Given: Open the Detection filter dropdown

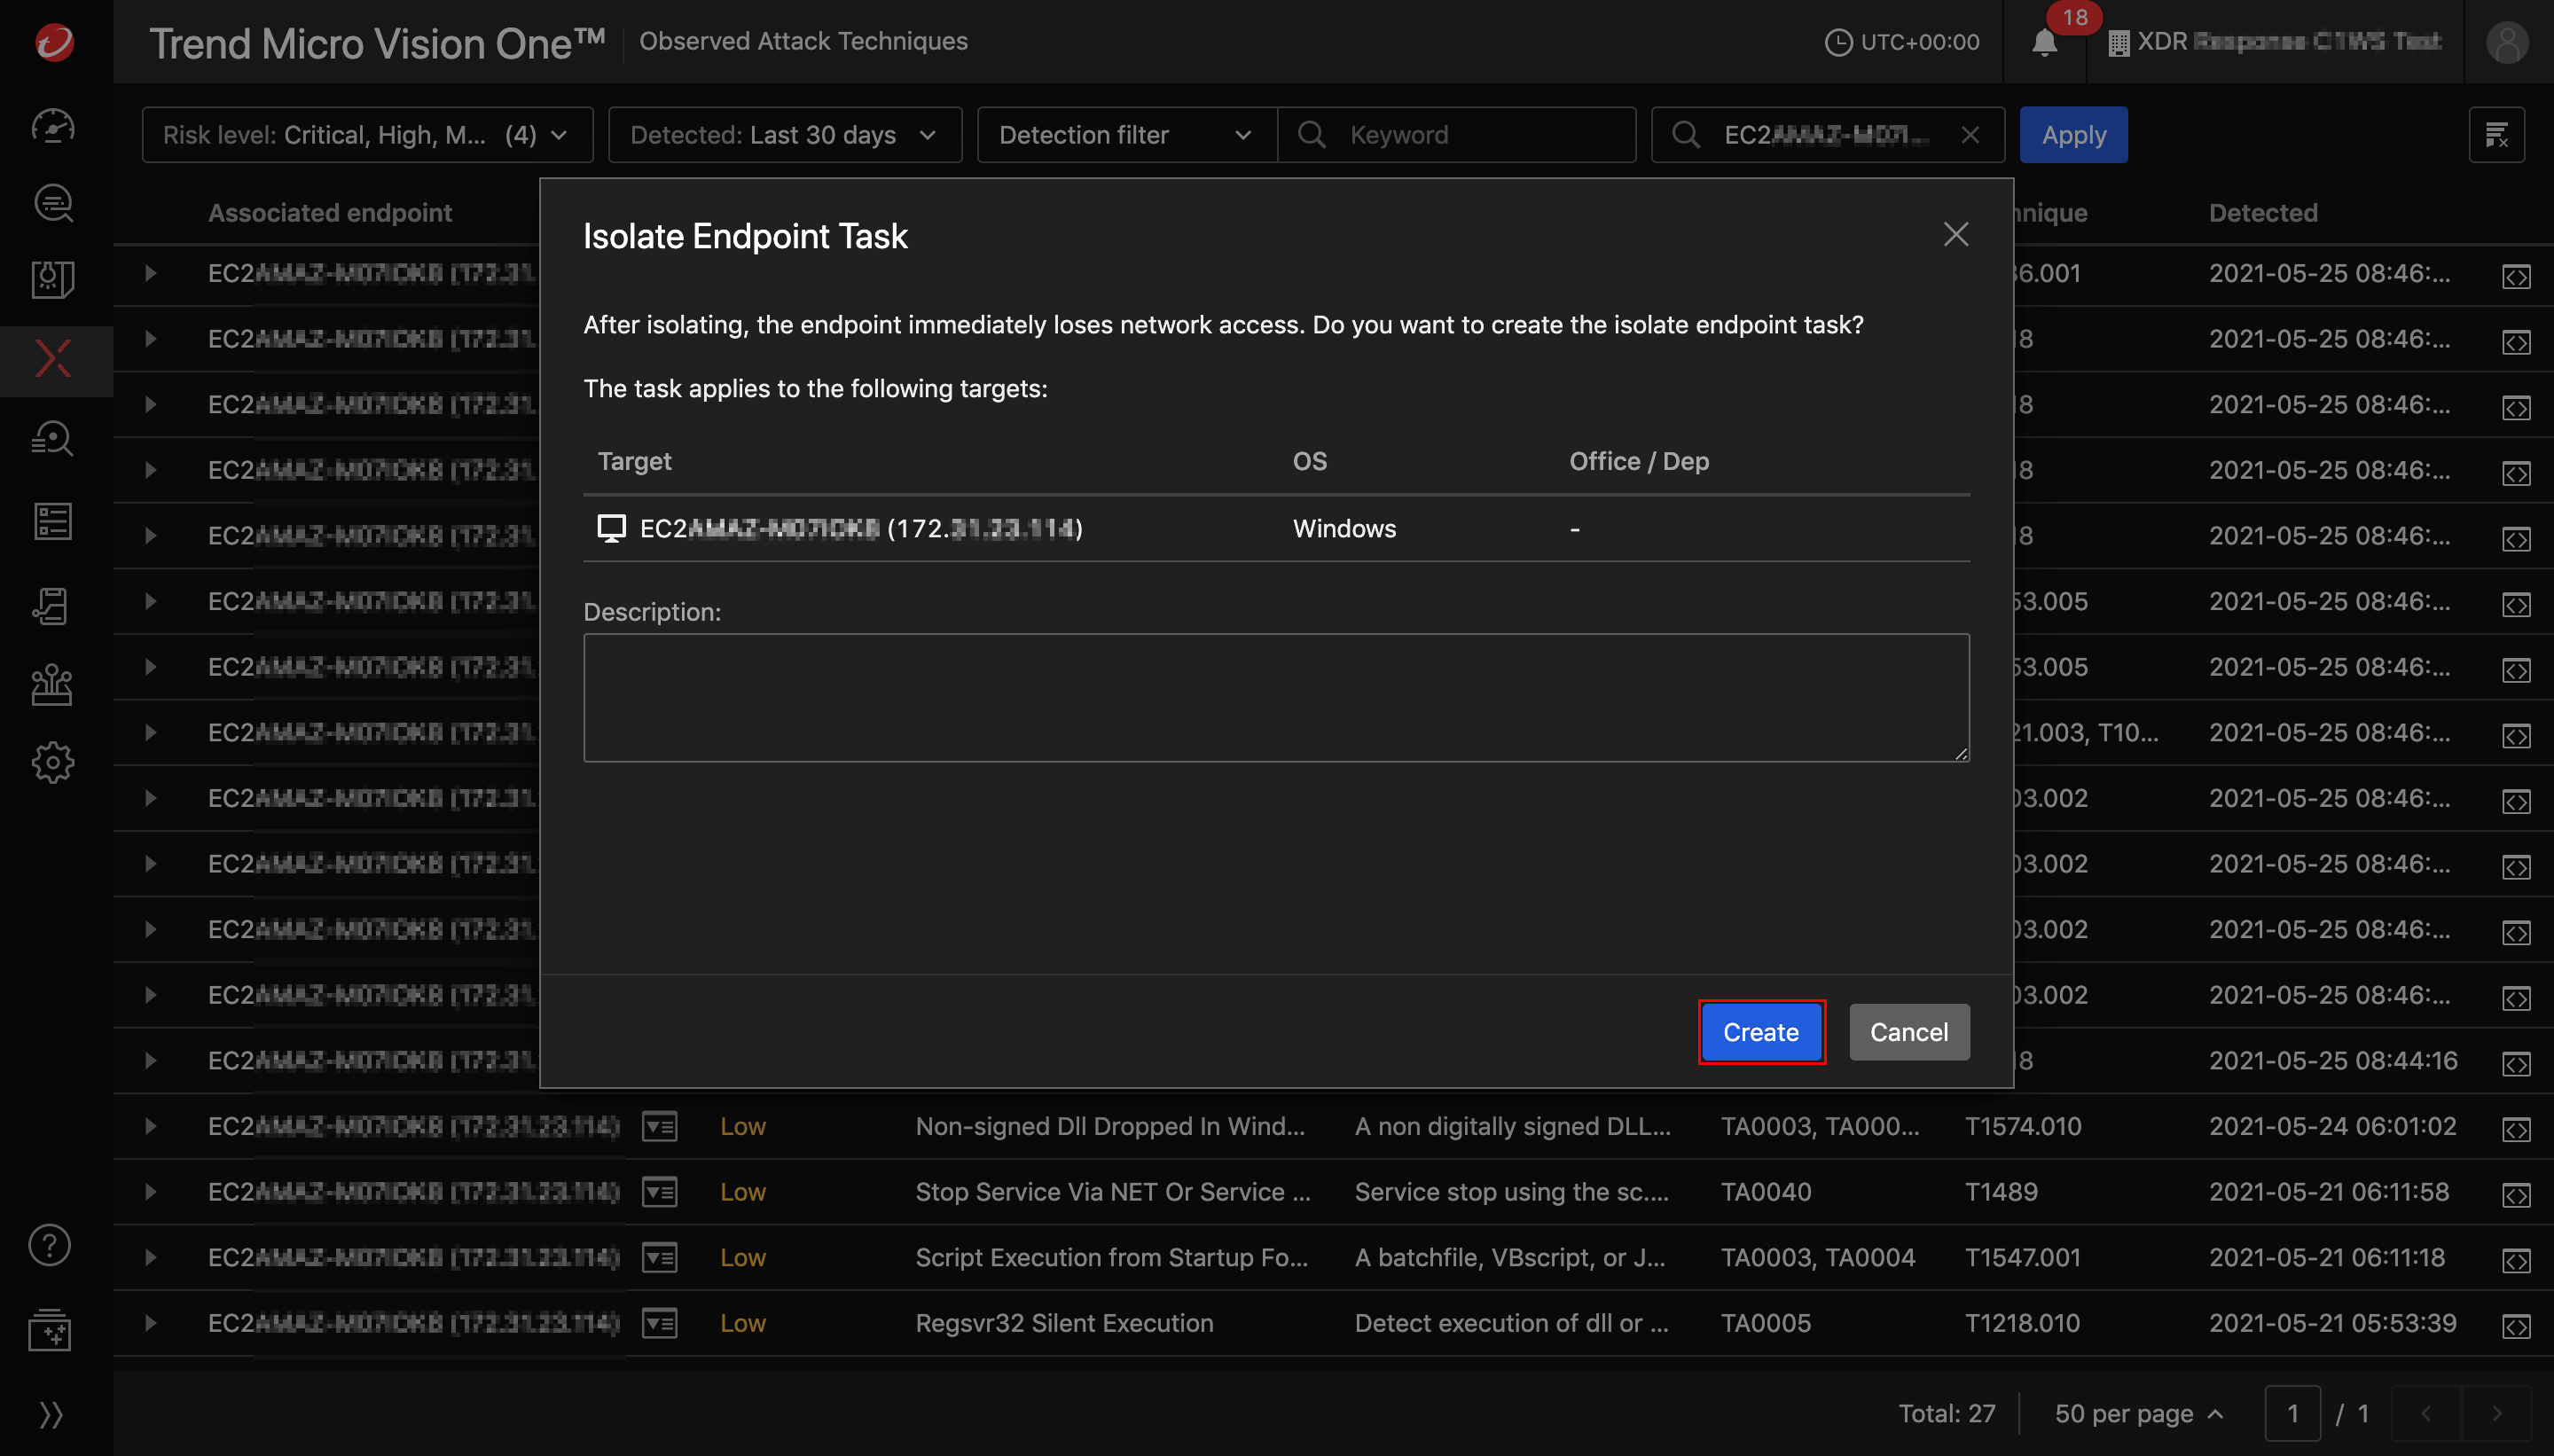Looking at the screenshot, I should (1125, 134).
